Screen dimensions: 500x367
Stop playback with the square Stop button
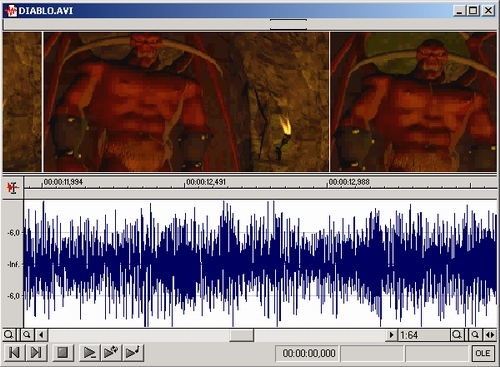pyautogui.click(x=63, y=353)
